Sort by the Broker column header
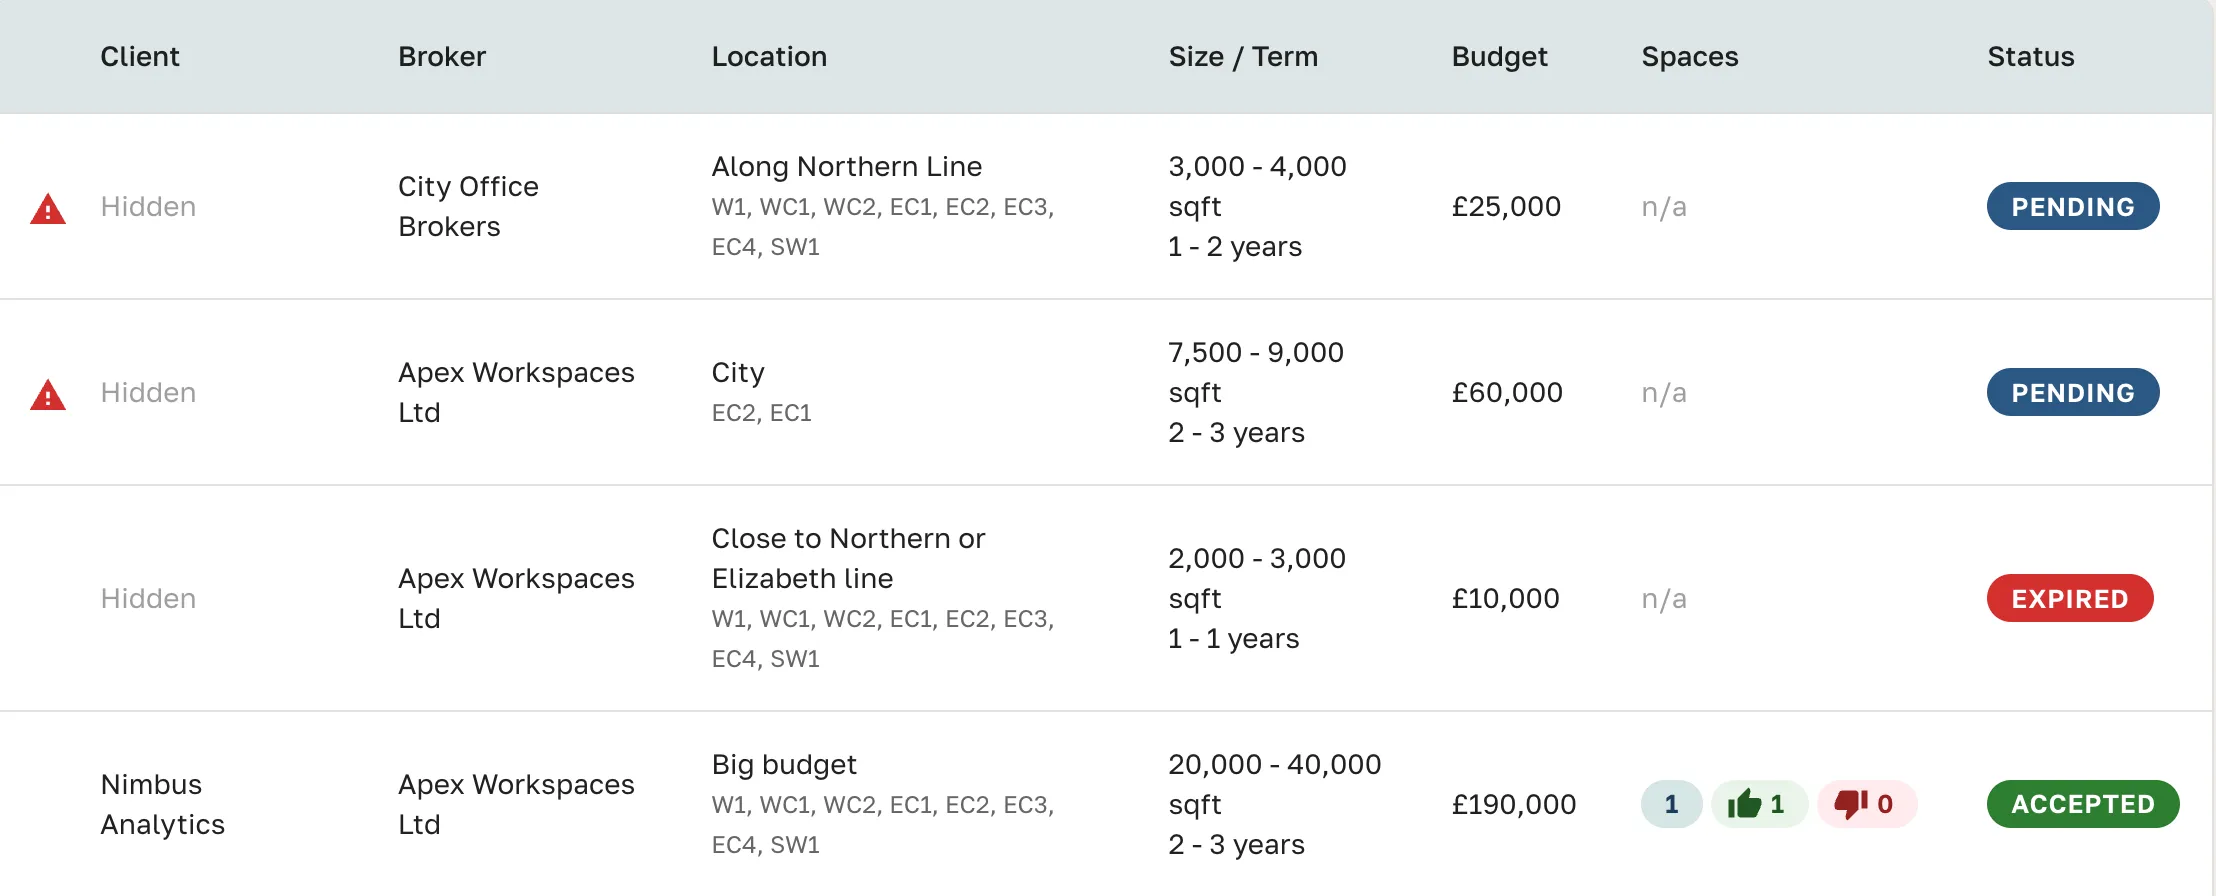2216x896 pixels. 442,57
